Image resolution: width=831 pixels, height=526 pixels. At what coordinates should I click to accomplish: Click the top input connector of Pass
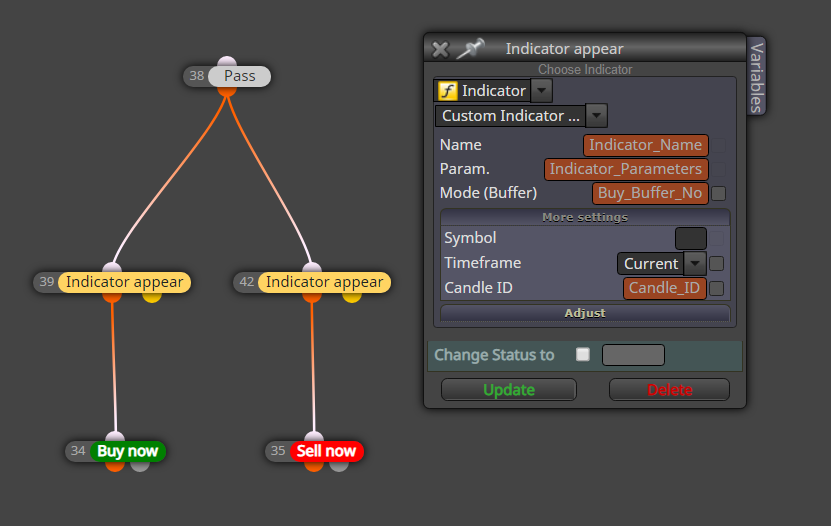[x=227, y=61]
